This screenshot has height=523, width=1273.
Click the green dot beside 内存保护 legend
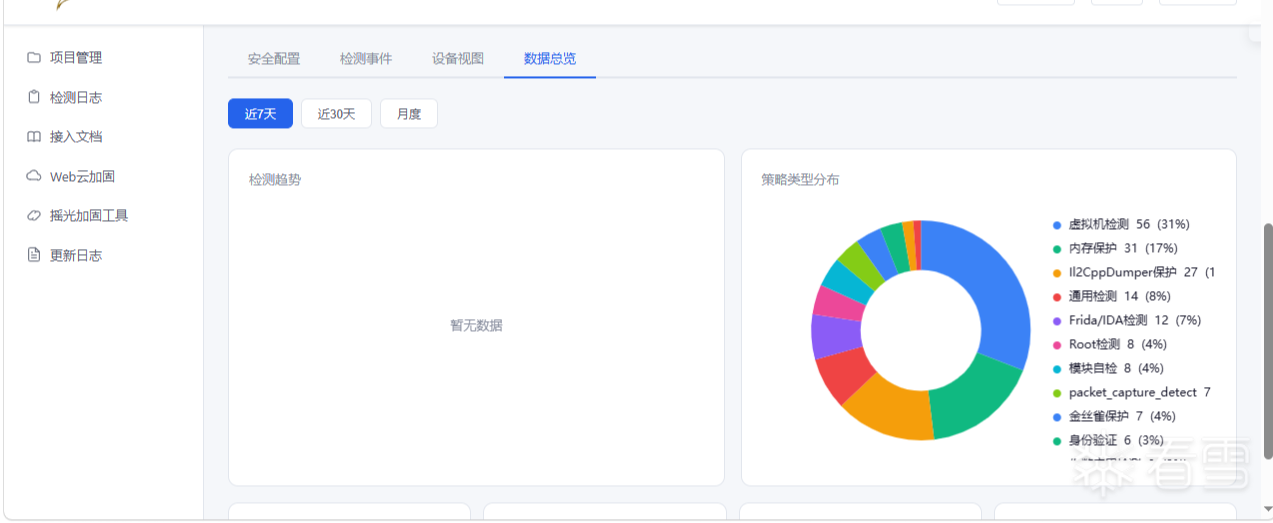(x=1057, y=249)
